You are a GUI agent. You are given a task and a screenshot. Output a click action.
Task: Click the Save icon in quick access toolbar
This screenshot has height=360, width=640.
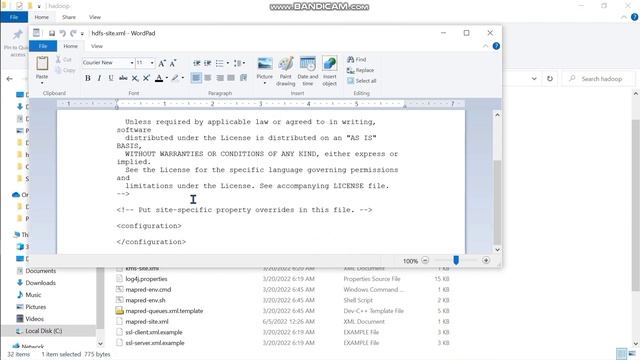pyautogui.click(x=52, y=33)
